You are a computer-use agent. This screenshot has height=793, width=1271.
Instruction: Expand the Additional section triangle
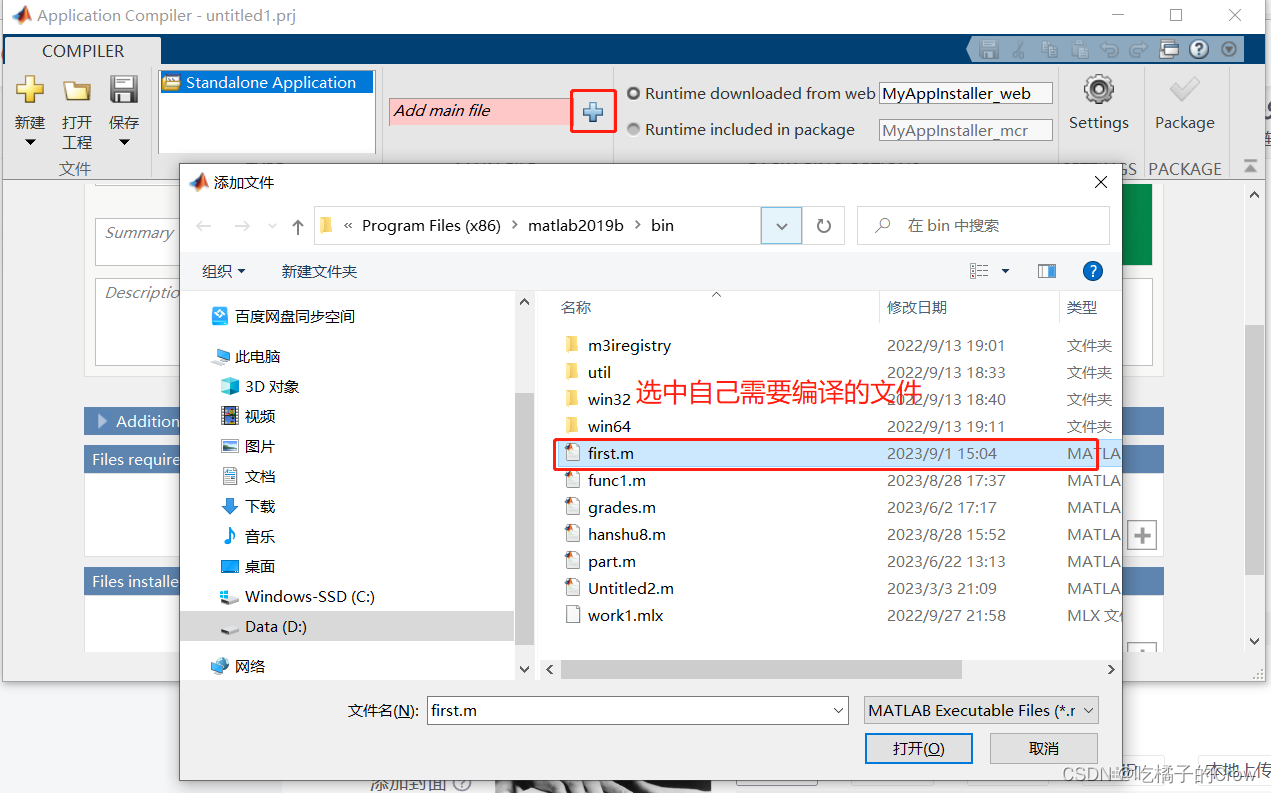point(103,421)
